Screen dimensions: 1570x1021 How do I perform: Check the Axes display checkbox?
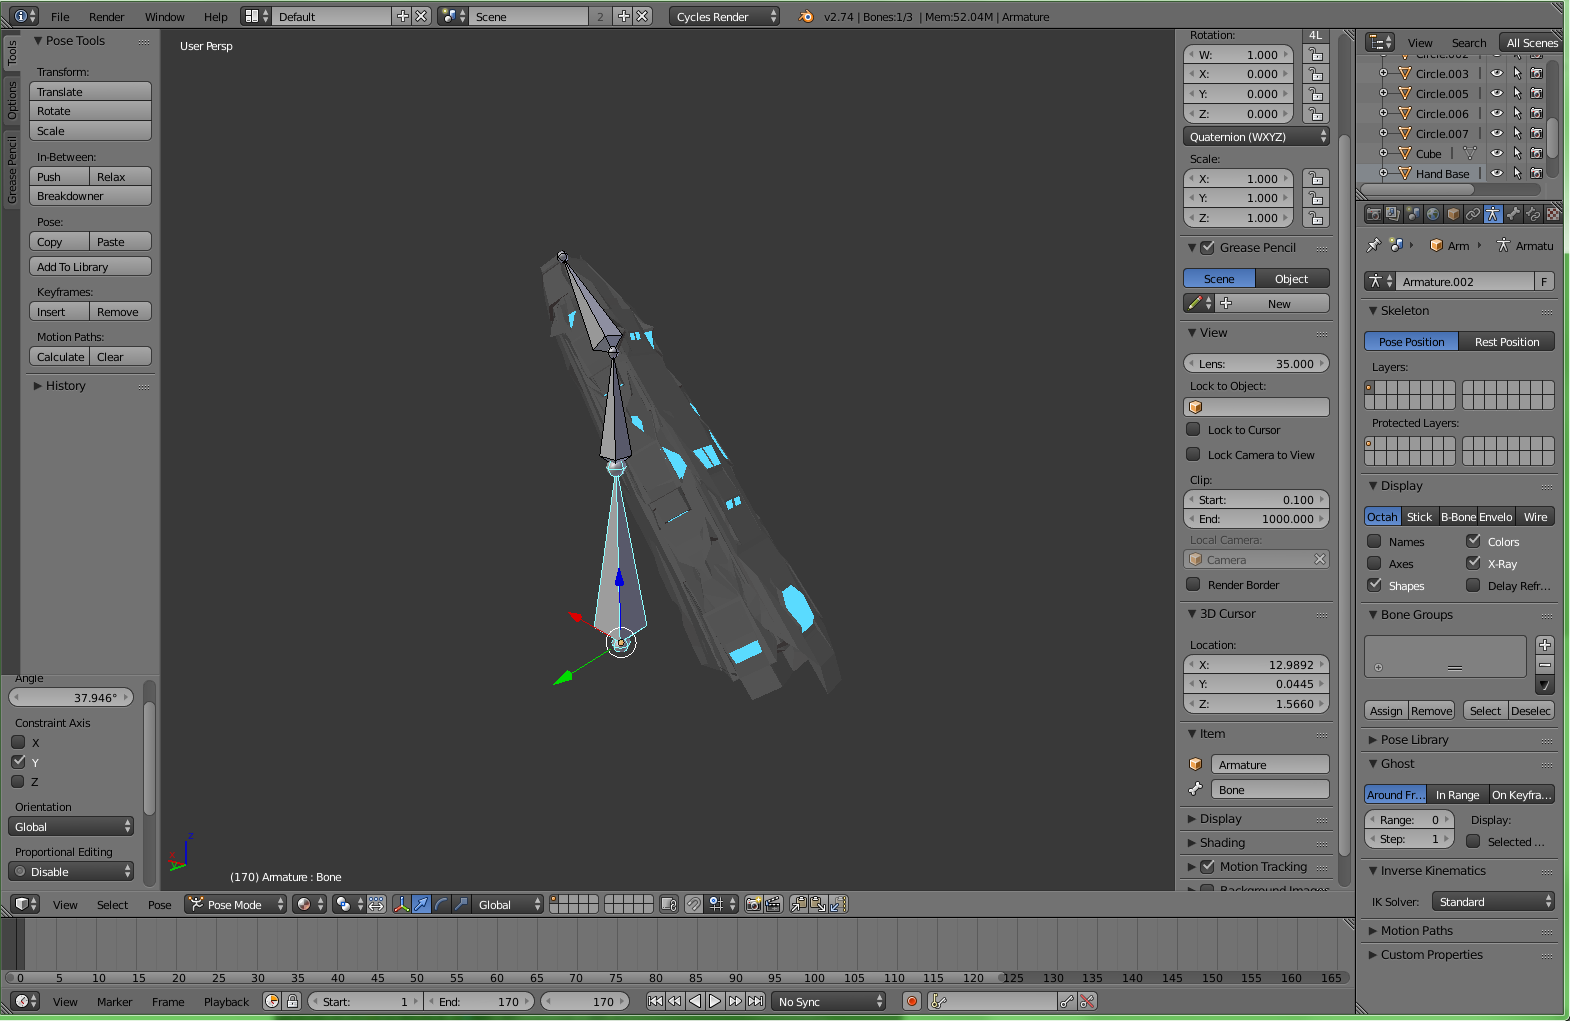[1374, 563]
